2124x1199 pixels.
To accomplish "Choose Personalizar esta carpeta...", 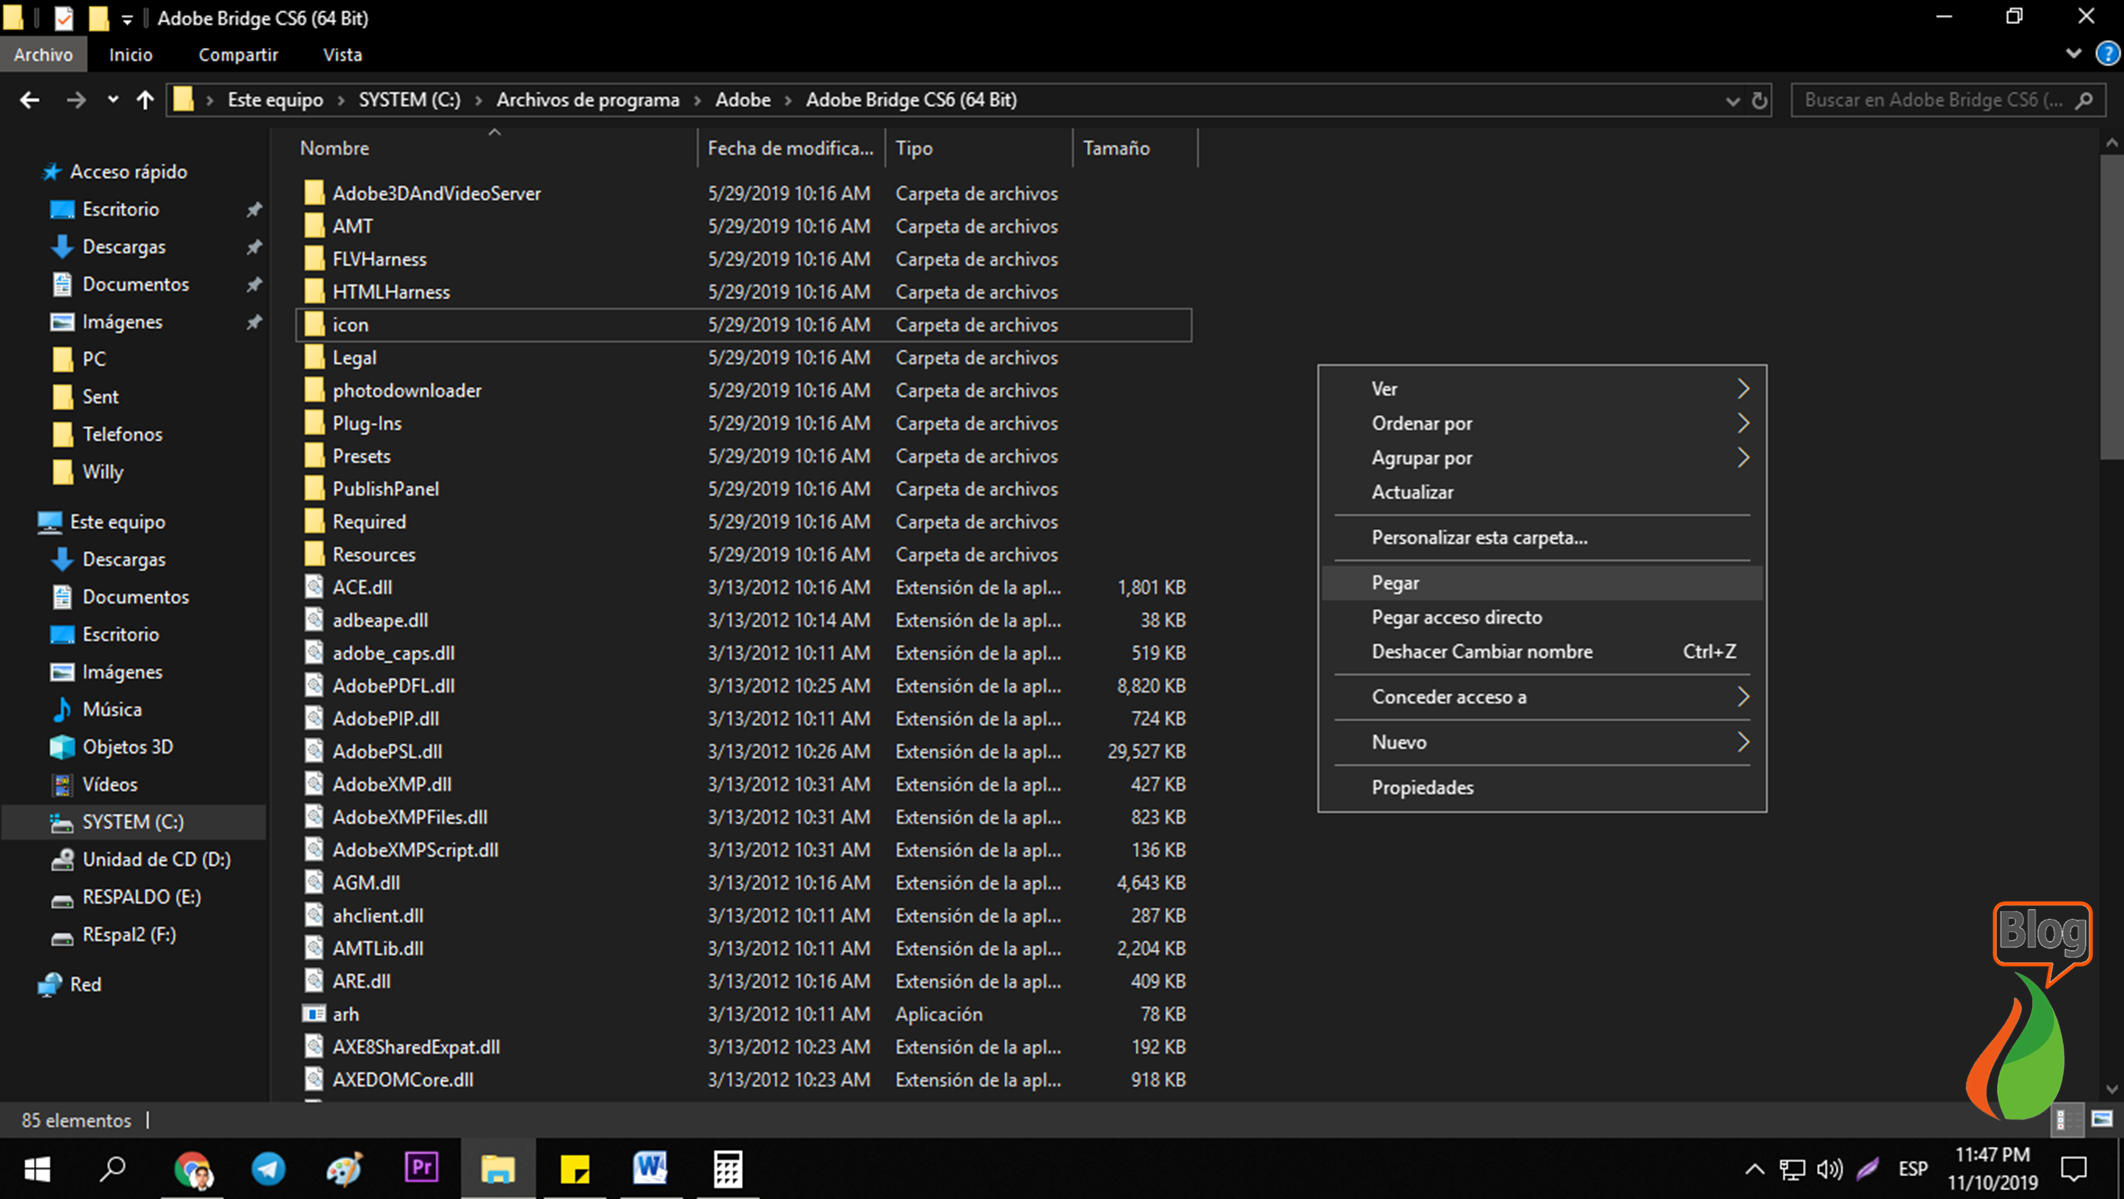I will click(x=1542, y=538).
